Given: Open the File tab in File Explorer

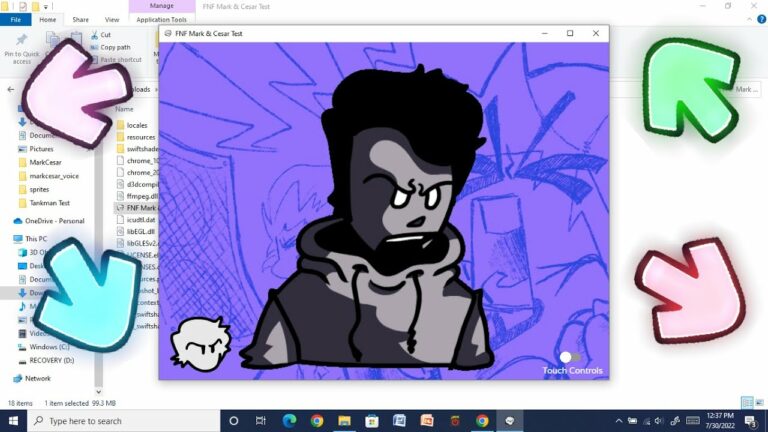Looking at the screenshot, I should click(x=16, y=20).
